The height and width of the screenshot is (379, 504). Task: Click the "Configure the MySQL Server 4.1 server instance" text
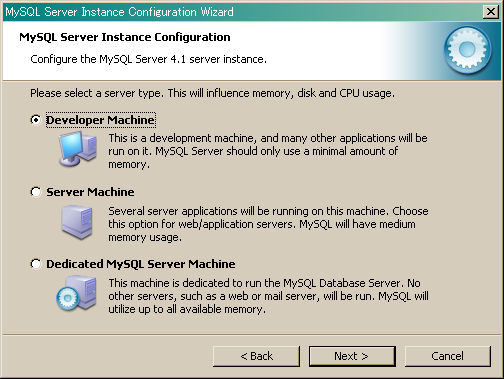(x=148, y=59)
